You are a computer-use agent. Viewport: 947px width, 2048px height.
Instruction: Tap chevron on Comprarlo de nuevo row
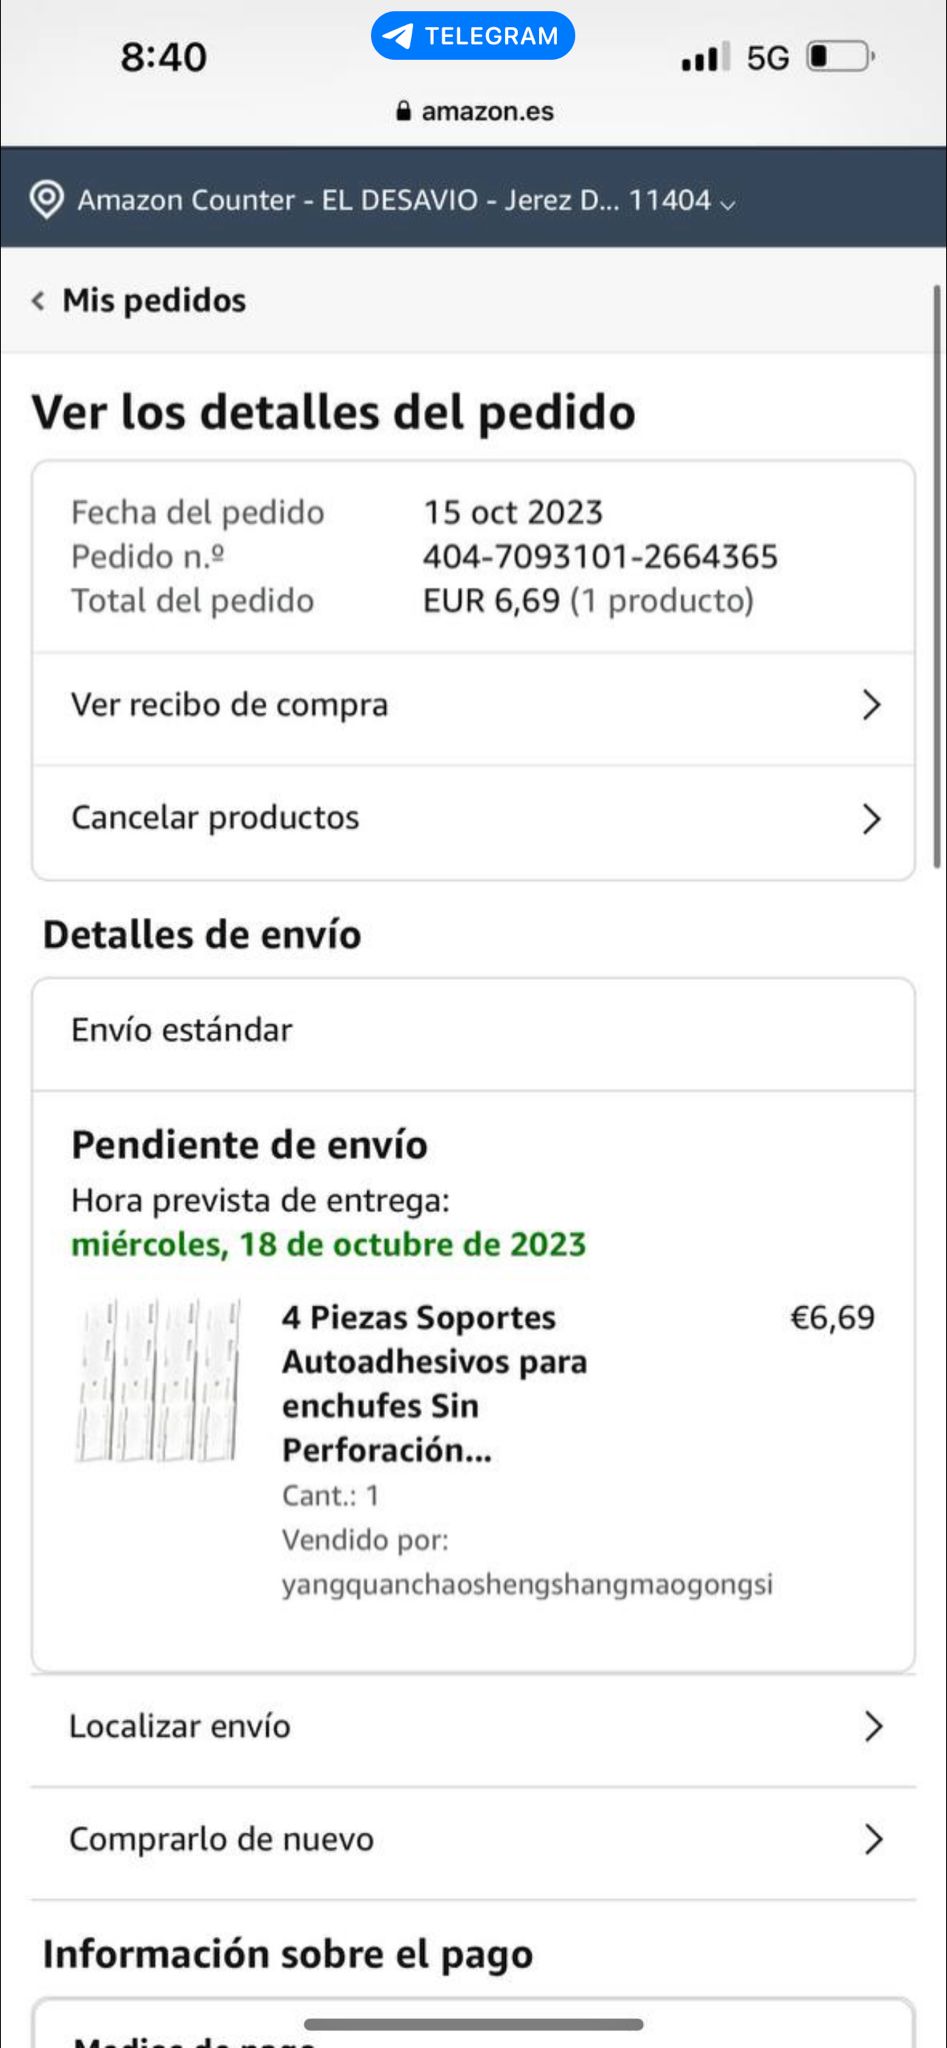873,1839
